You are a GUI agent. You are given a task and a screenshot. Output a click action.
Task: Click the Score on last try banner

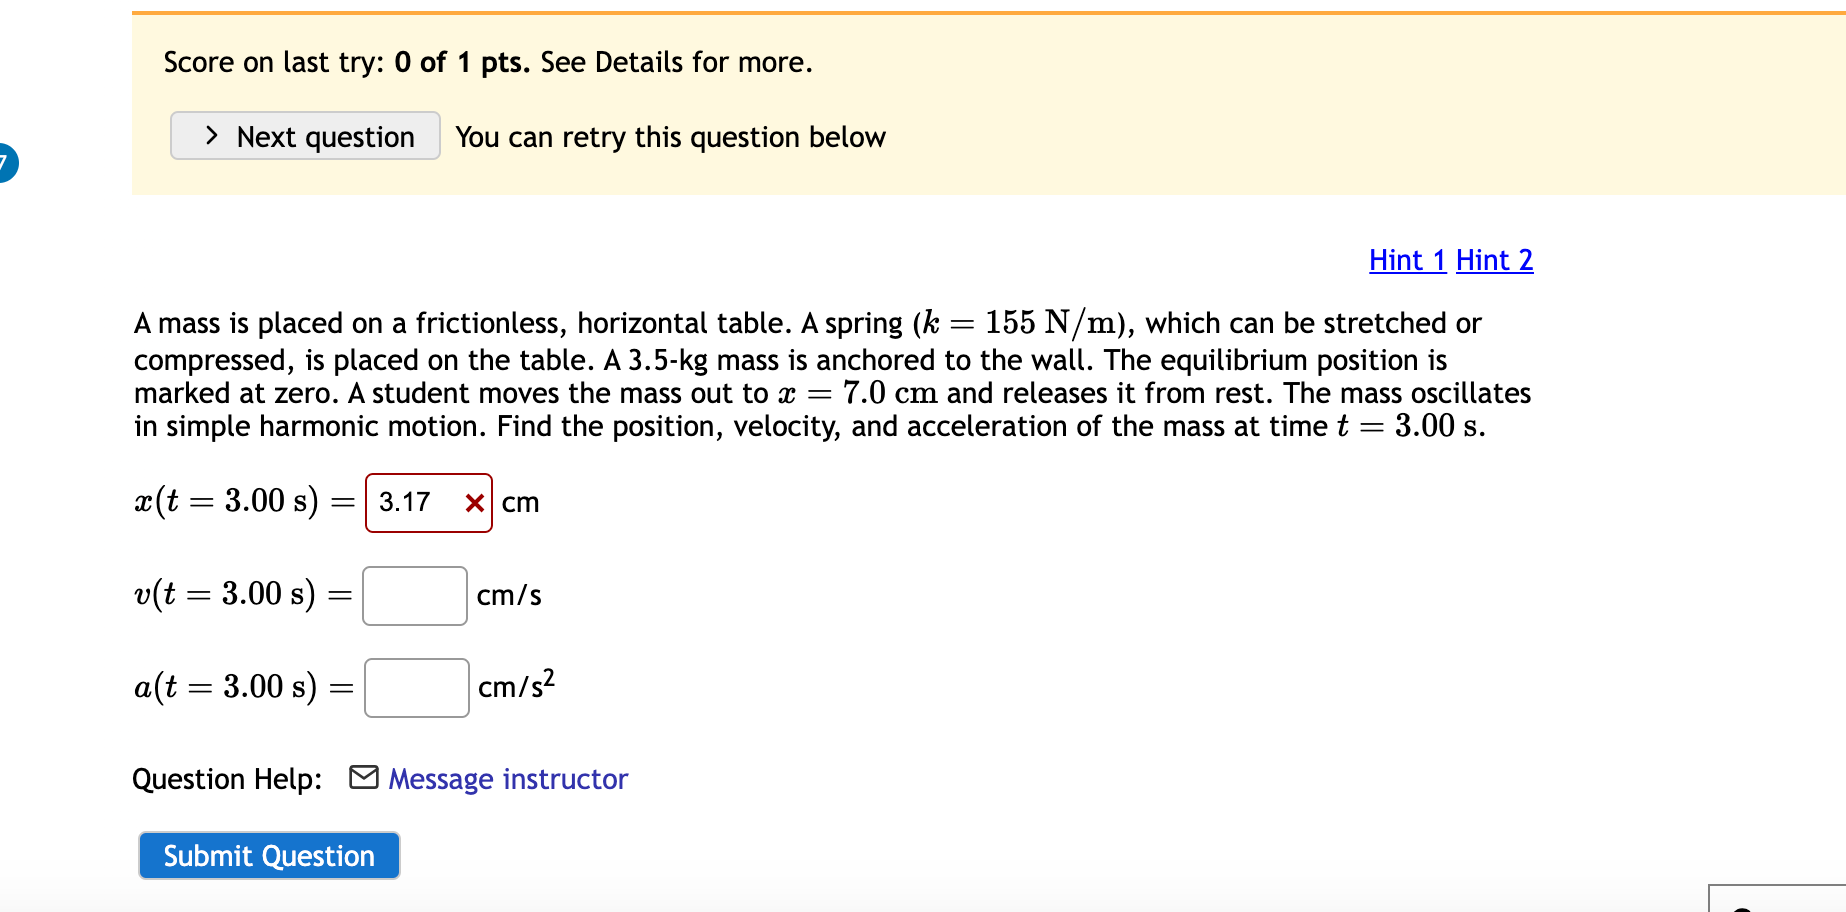[487, 62]
